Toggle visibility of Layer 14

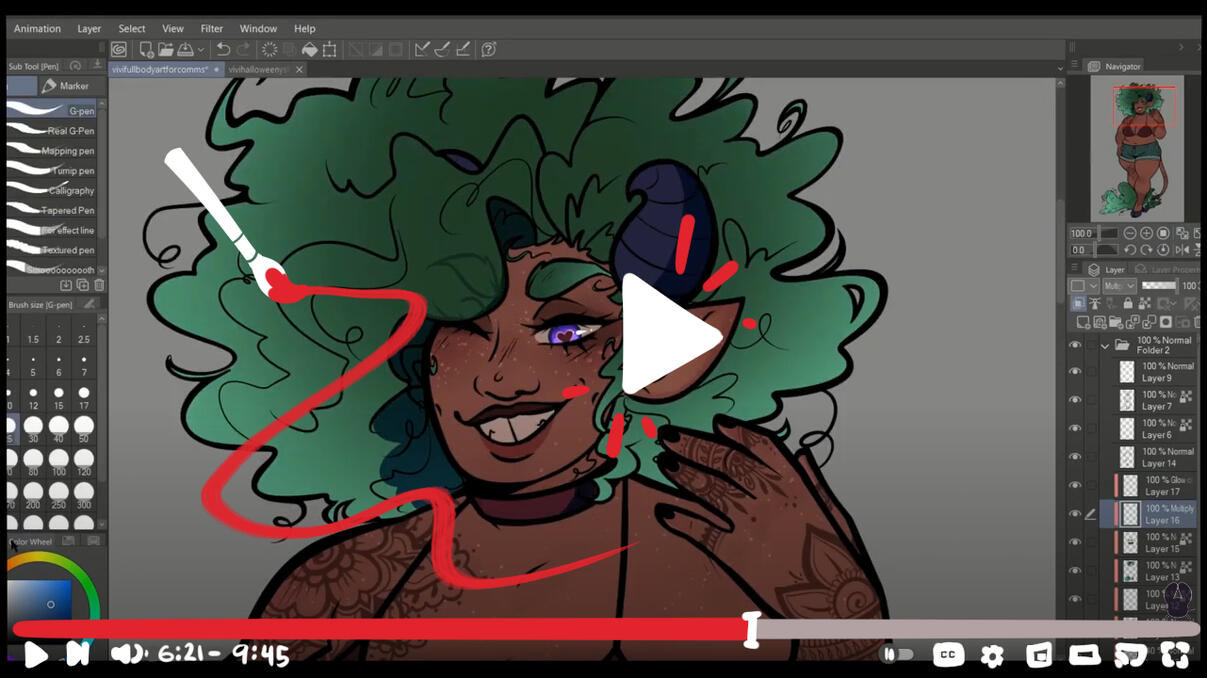pos(1075,457)
